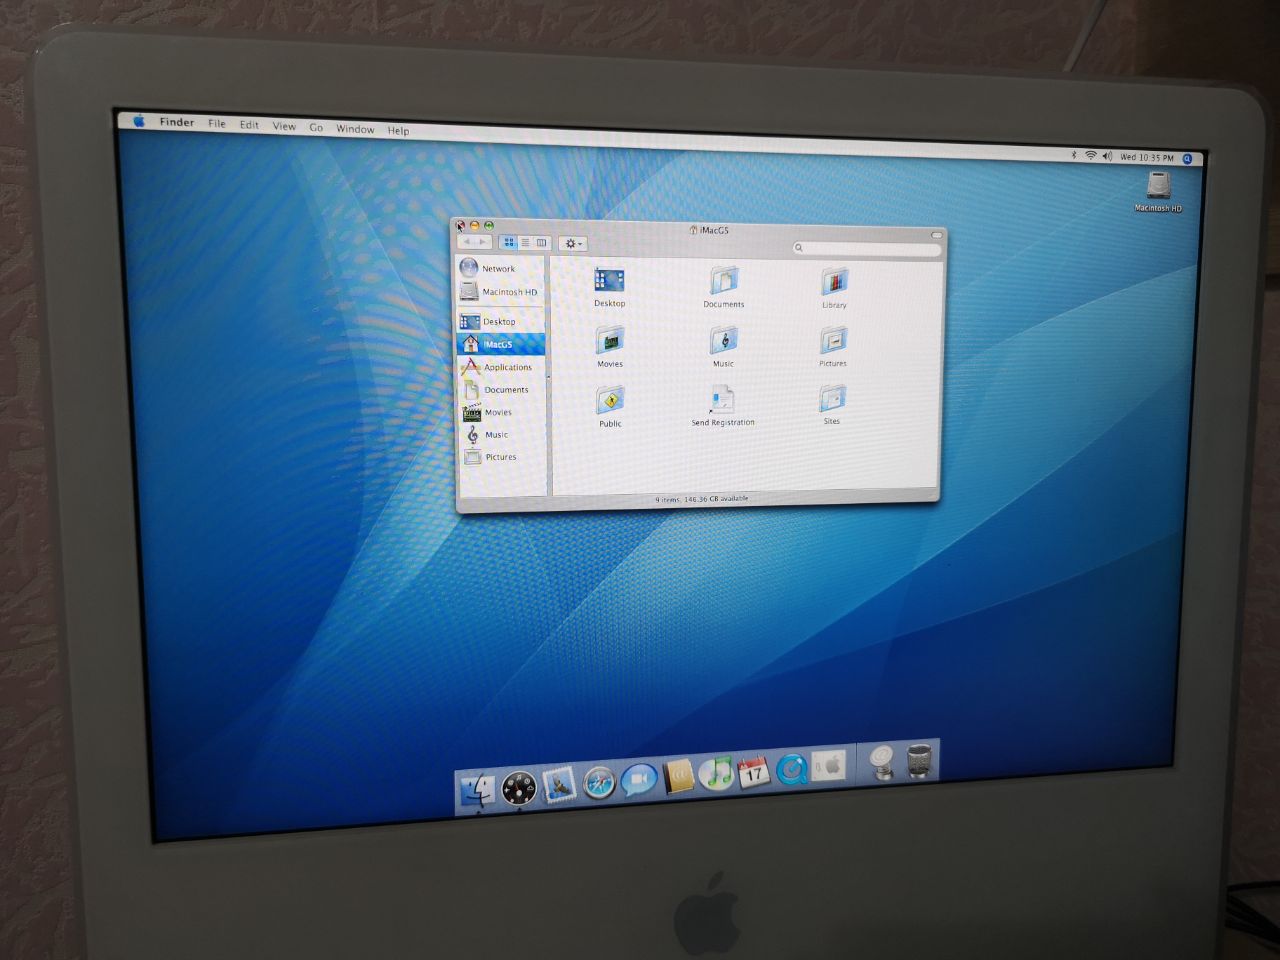Launch Mail from the Dock

click(x=559, y=785)
